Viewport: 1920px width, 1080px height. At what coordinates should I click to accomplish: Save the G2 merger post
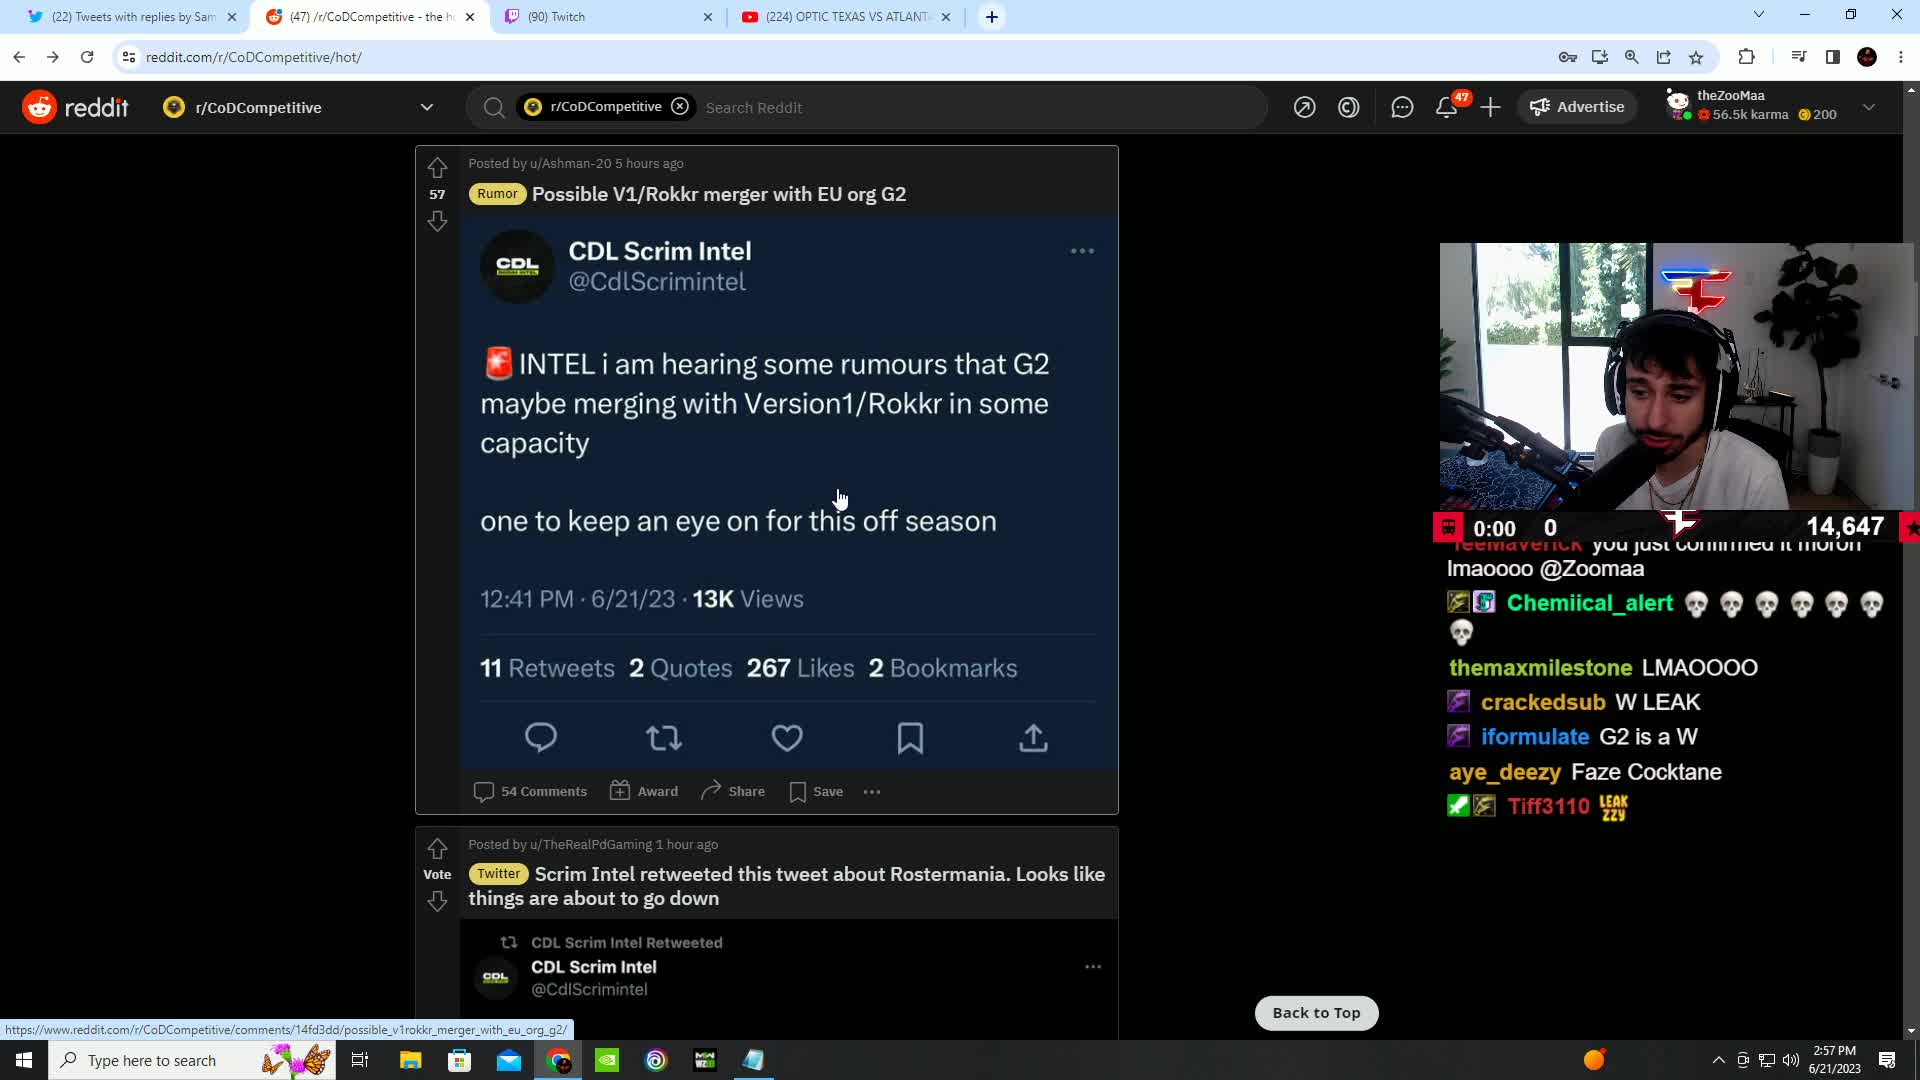817,791
